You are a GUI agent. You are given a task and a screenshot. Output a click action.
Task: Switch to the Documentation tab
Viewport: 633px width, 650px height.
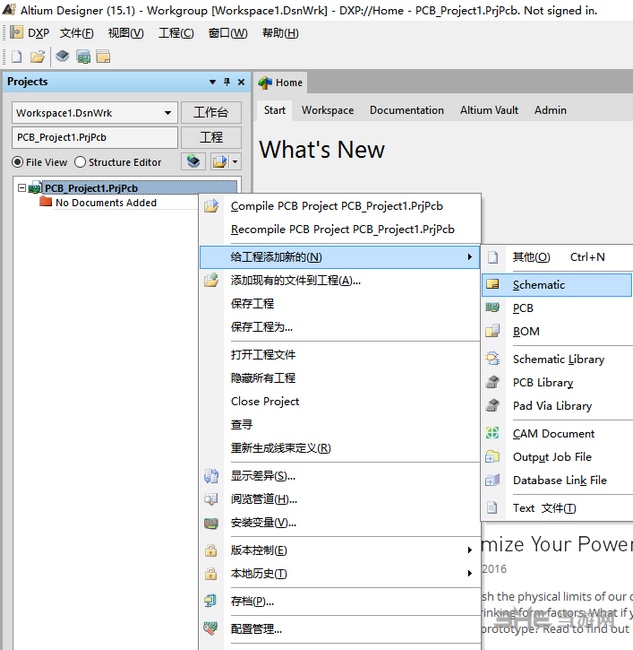(407, 110)
